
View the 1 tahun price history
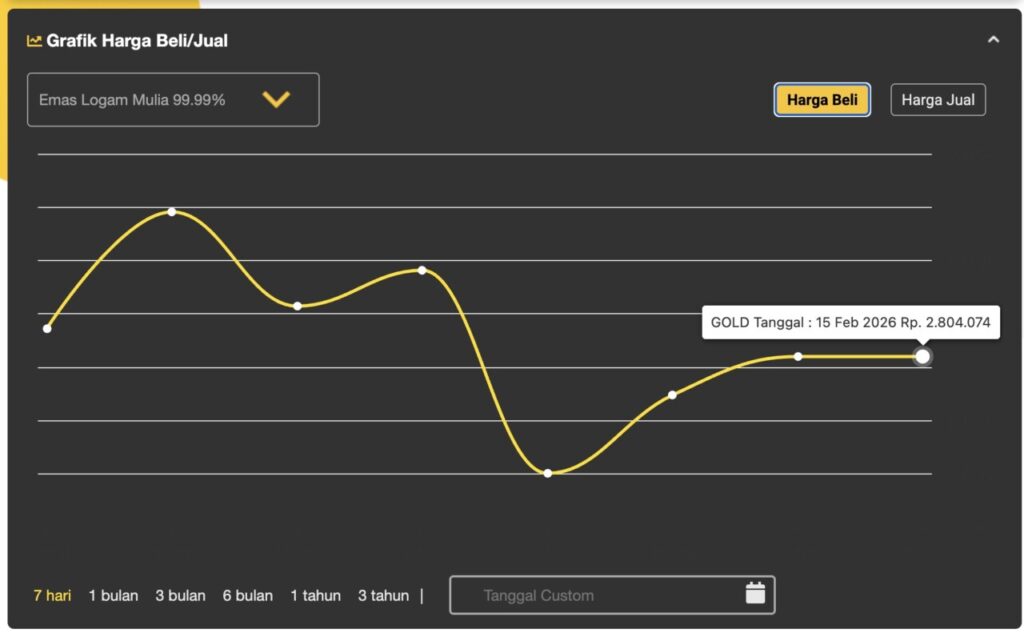point(315,596)
